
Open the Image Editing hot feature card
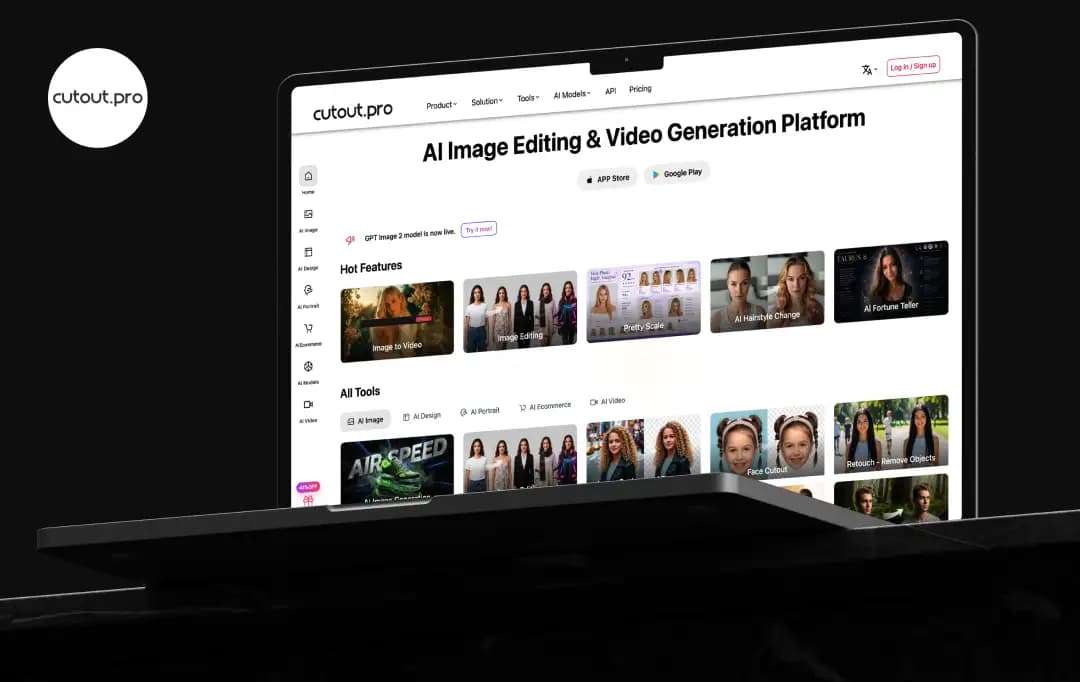pyautogui.click(x=520, y=311)
